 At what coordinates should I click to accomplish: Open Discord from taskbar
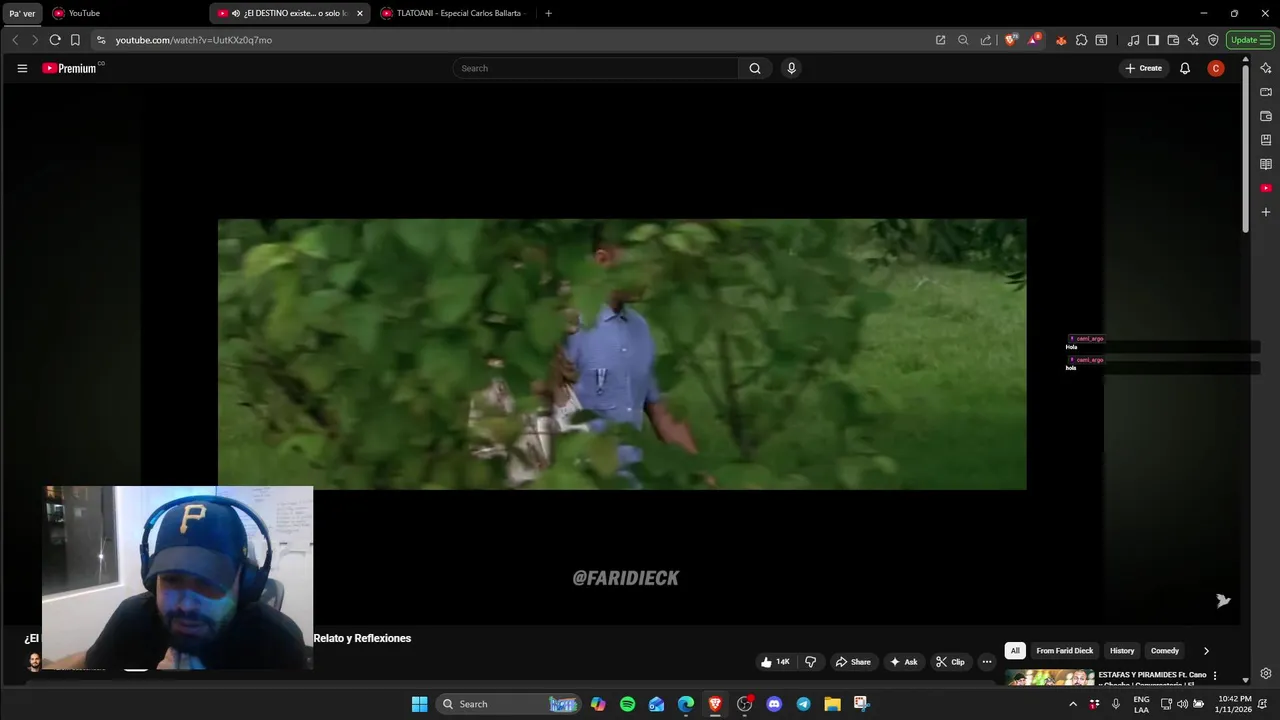774,704
